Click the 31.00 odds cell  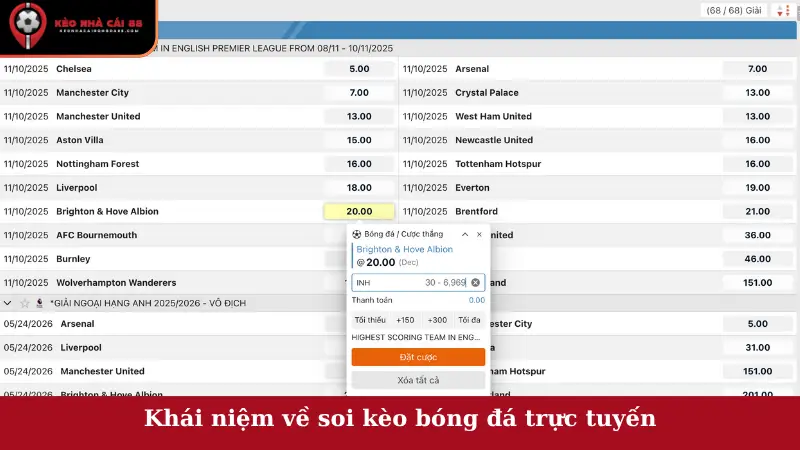pyautogui.click(x=758, y=347)
